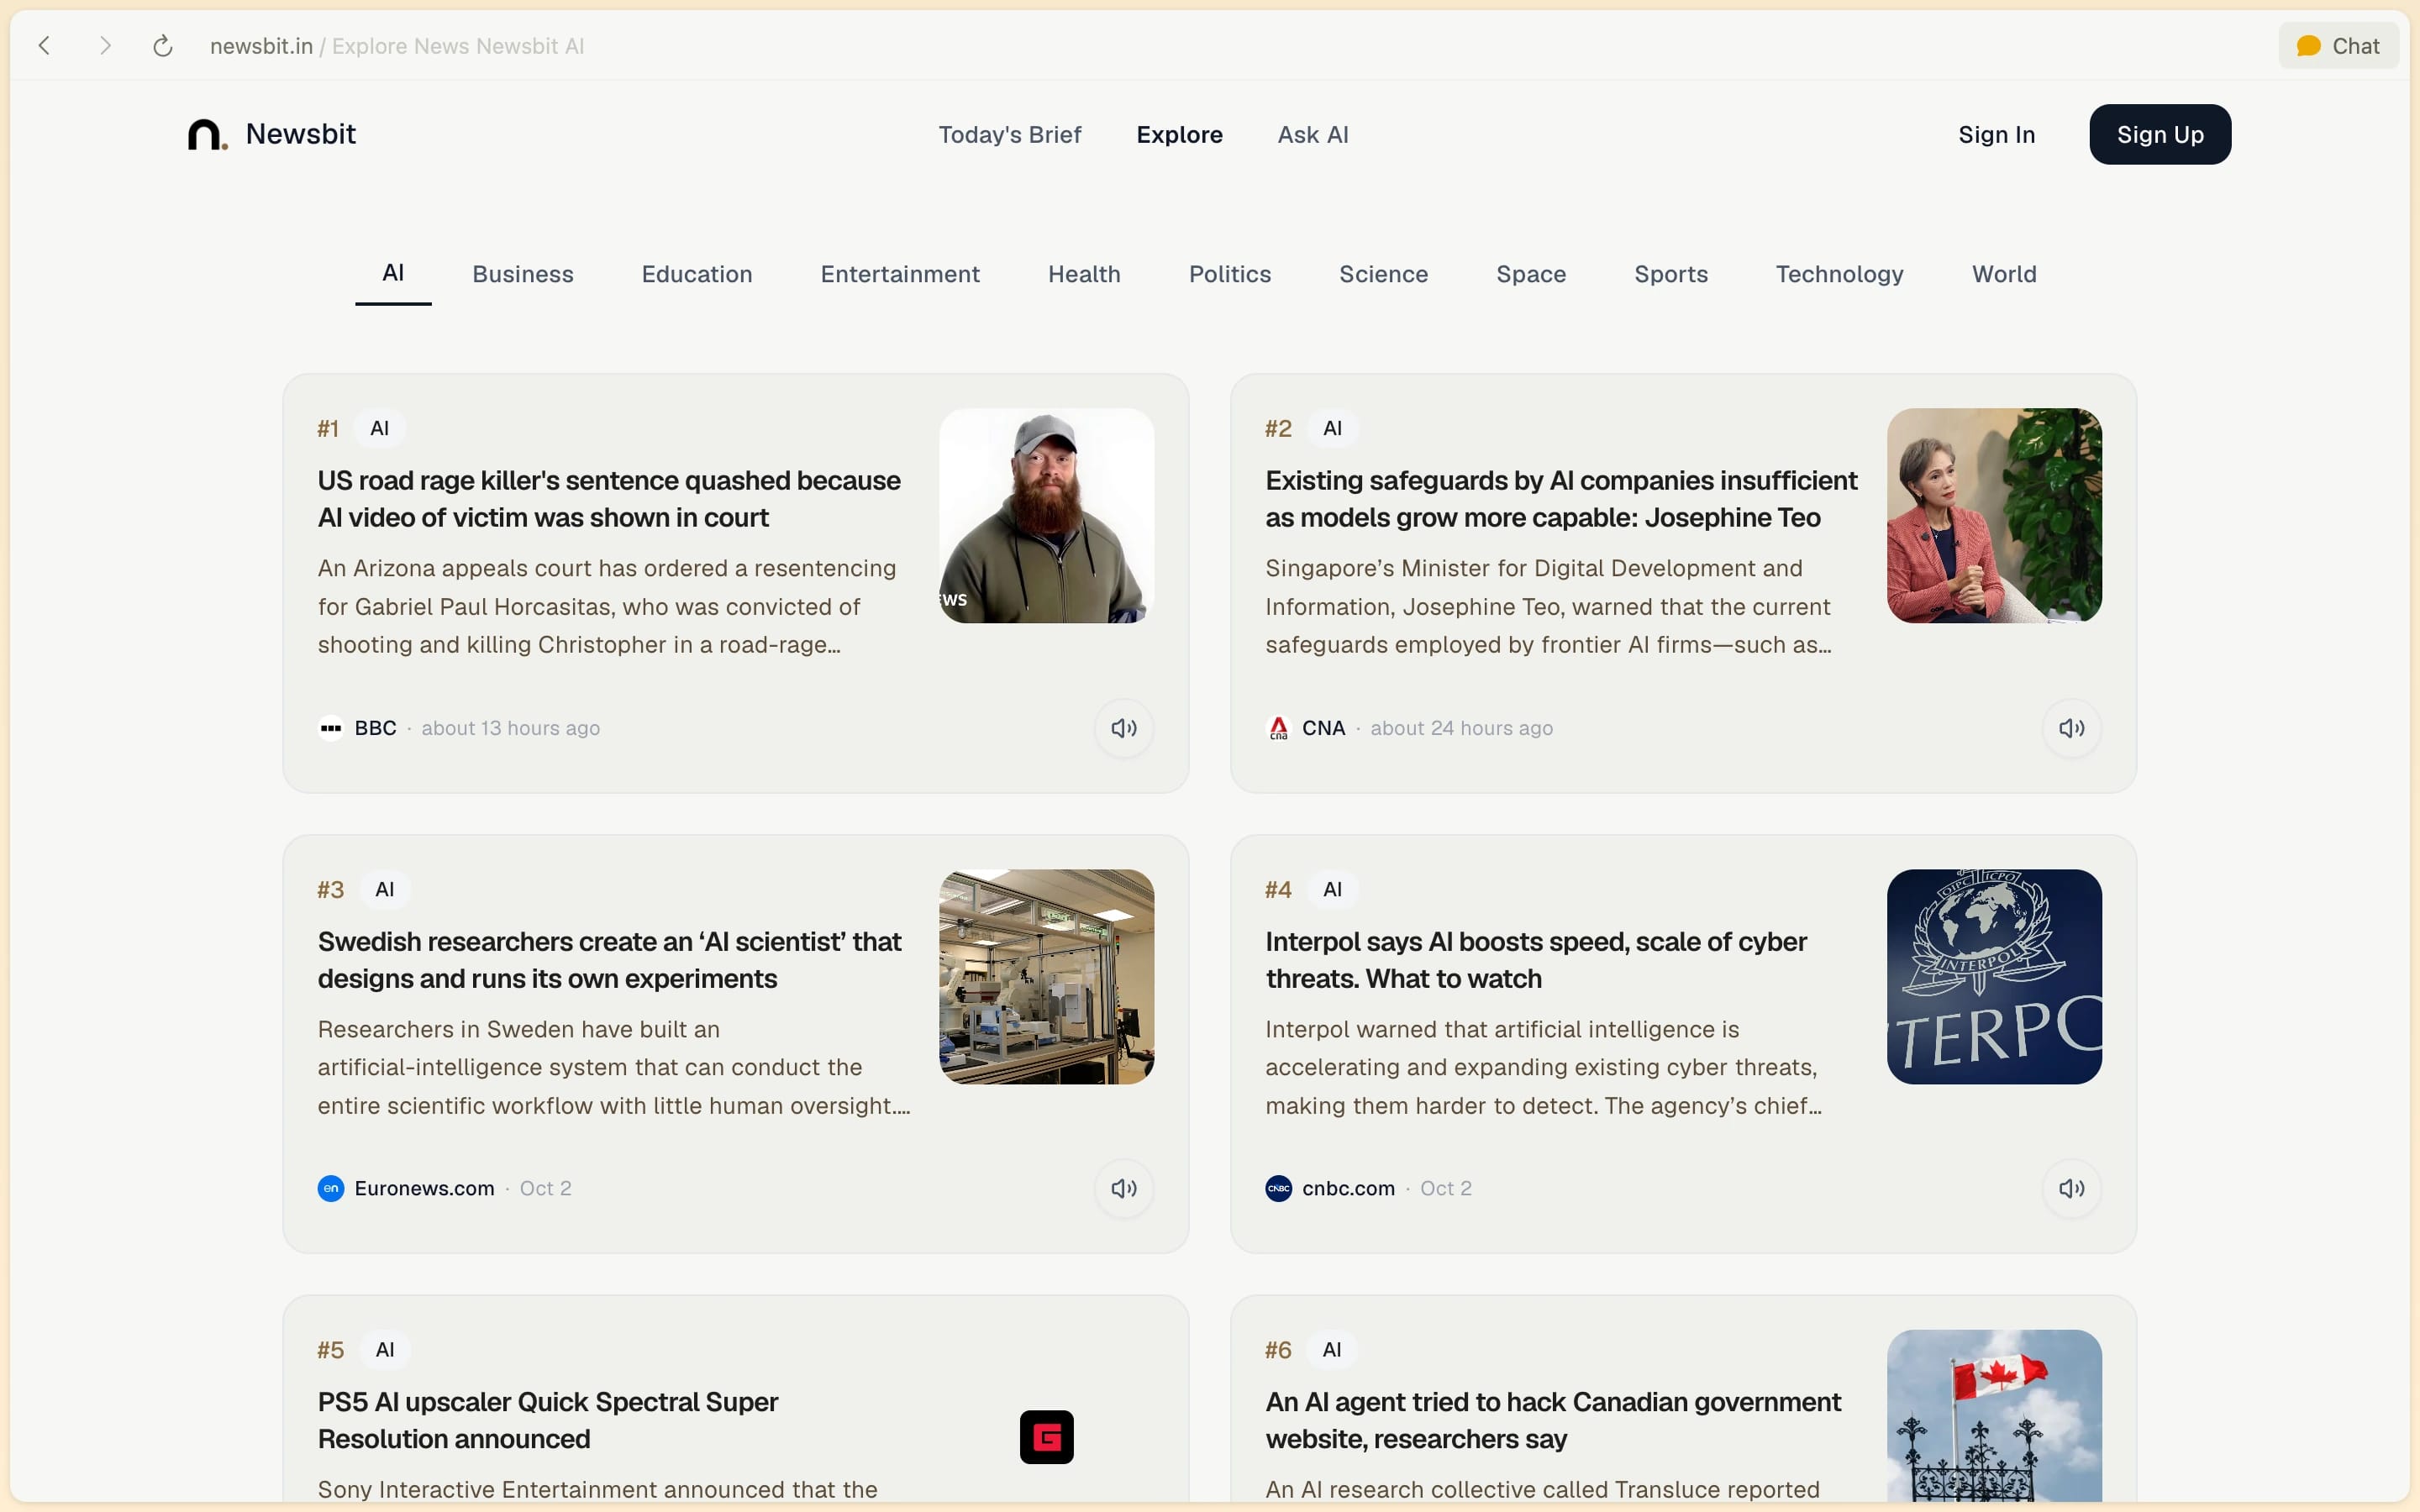The width and height of the screenshot is (2420, 1512).
Task: Click the Sign Up button
Action: [2160, 135]
